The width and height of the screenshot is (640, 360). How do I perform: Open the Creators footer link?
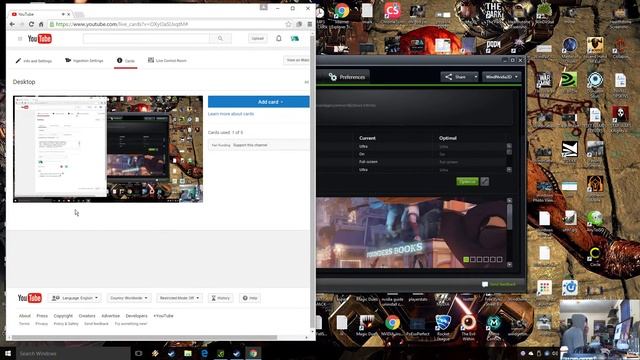(87, 316)
